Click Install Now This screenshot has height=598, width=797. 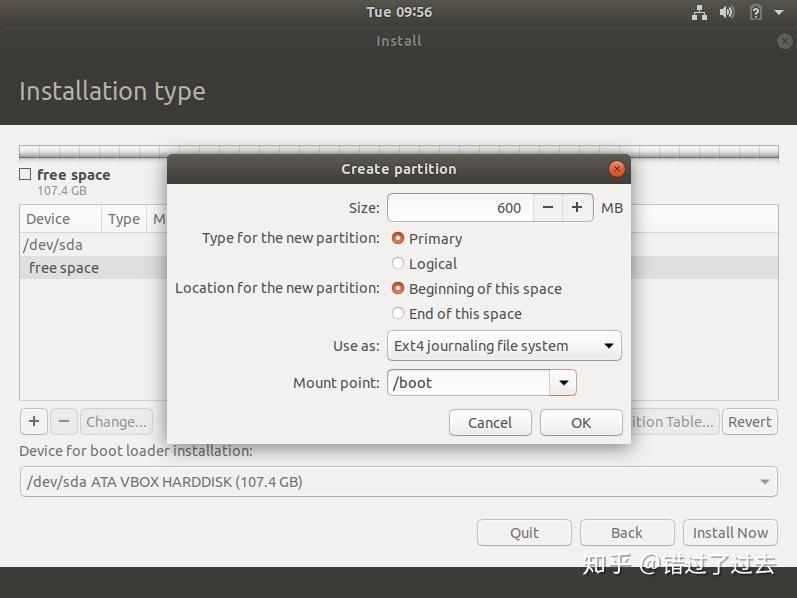pos(730,532)
